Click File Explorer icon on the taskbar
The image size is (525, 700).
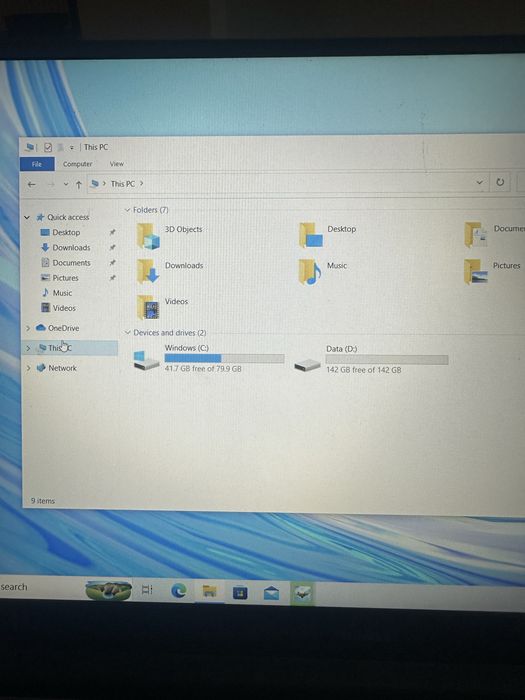(209, 592)
